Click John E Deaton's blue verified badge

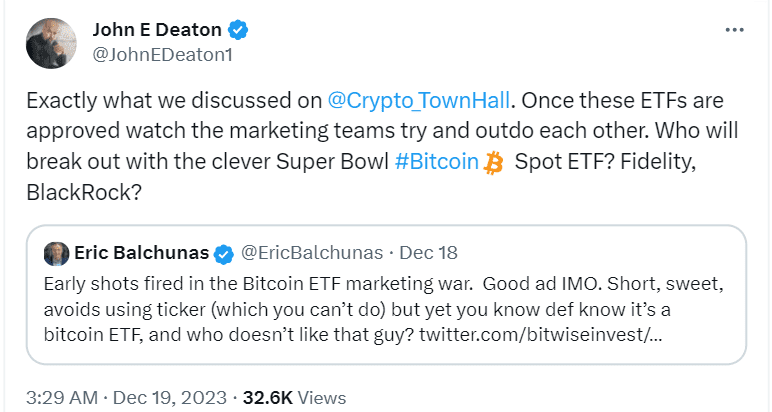tap(238, 29)
